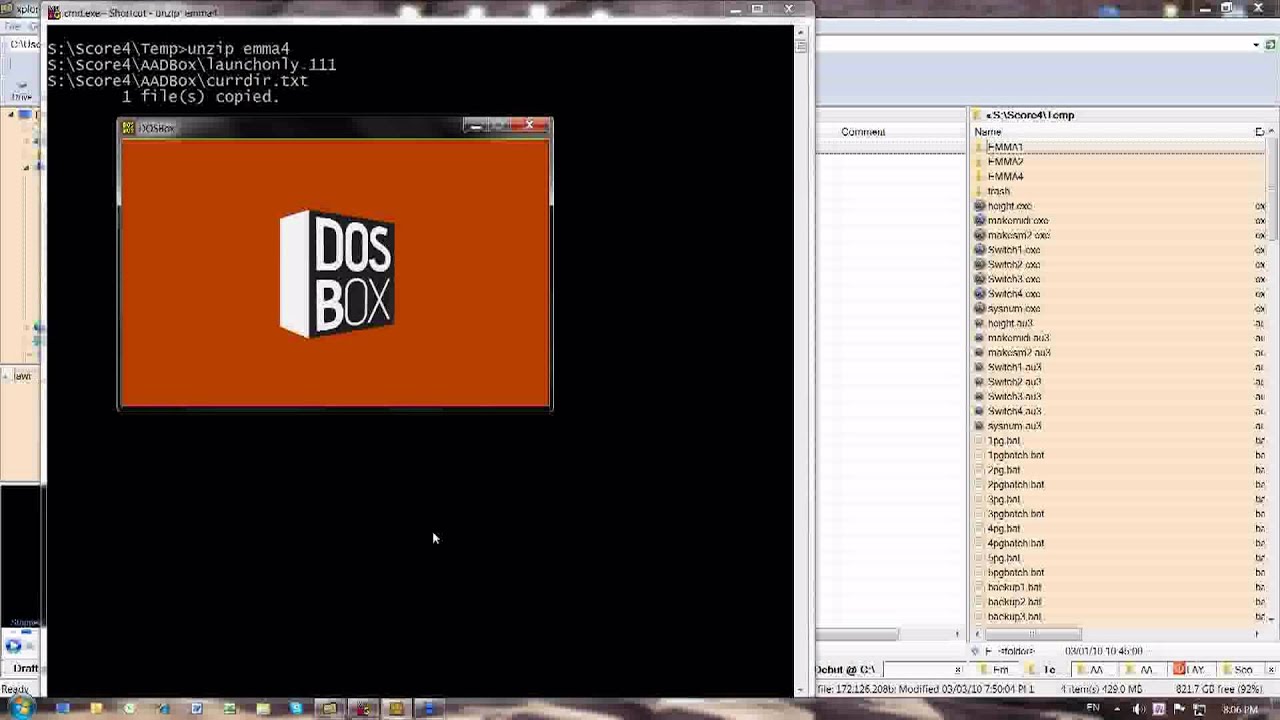Select the makemidi.au3 script icon
This screenshot has width=1280, height=720.
tap(980, 338)
